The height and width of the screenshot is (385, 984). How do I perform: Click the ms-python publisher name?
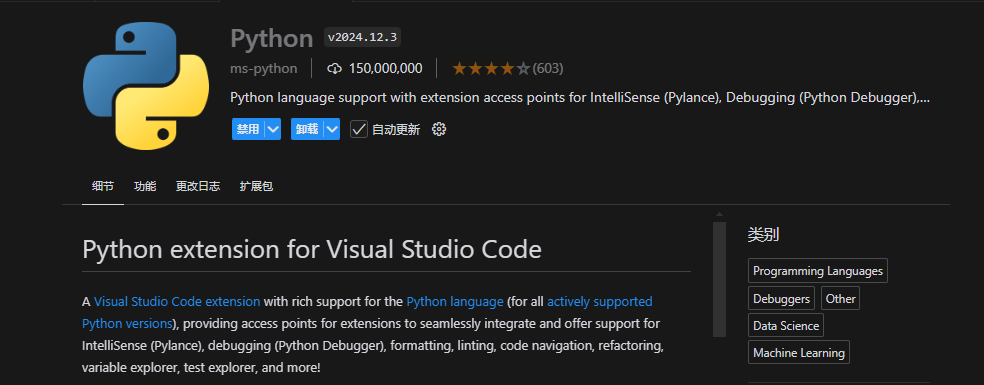tap(264, 68)
